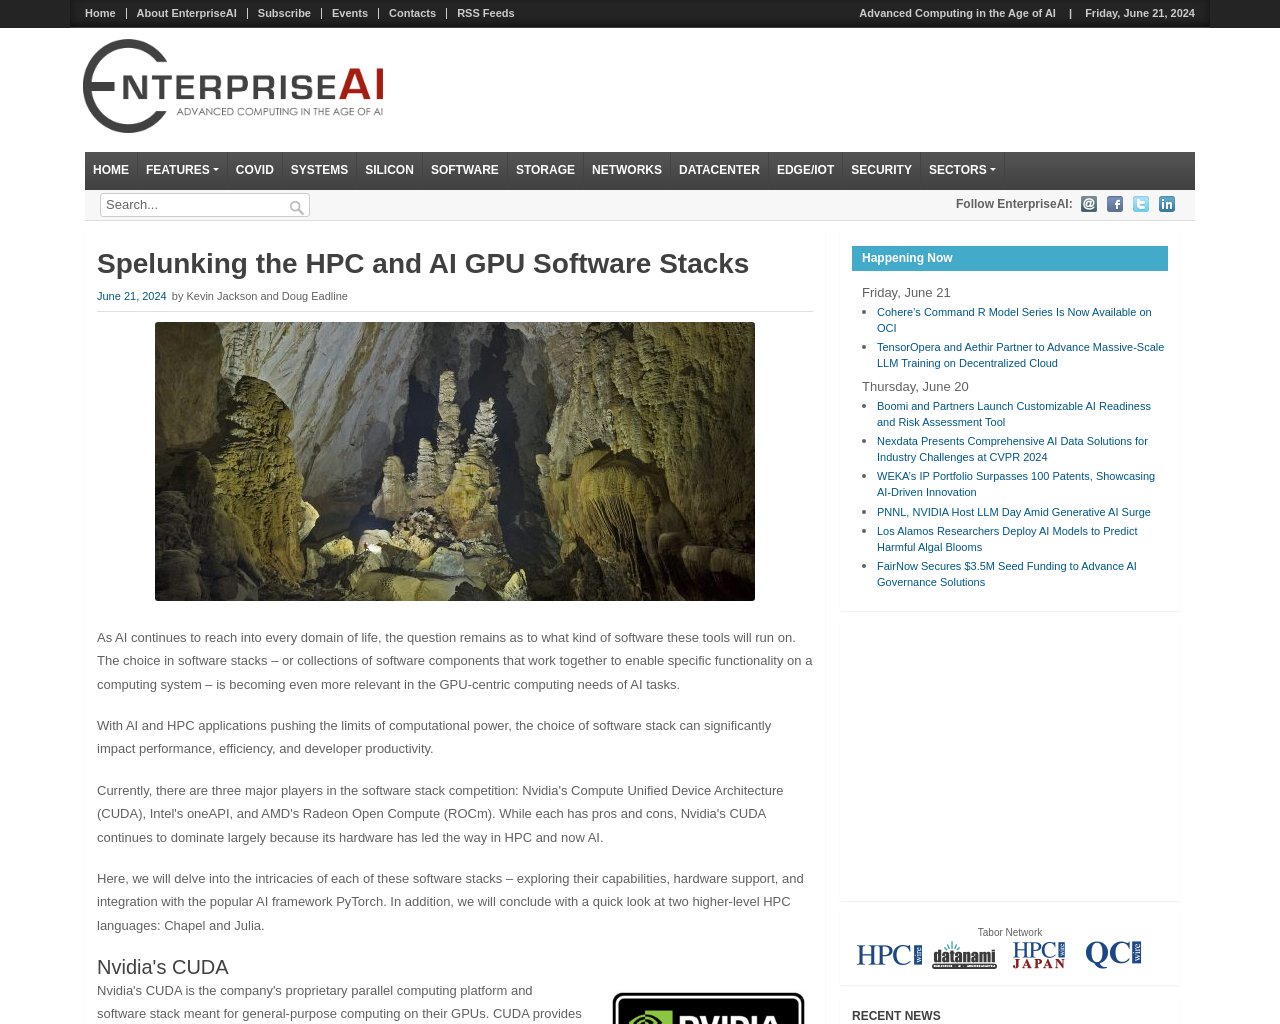Image resolution: width=1280 pixels, height=1024 pixels.
Task: Click the search magnifier icon
Action: click(296, 207)
